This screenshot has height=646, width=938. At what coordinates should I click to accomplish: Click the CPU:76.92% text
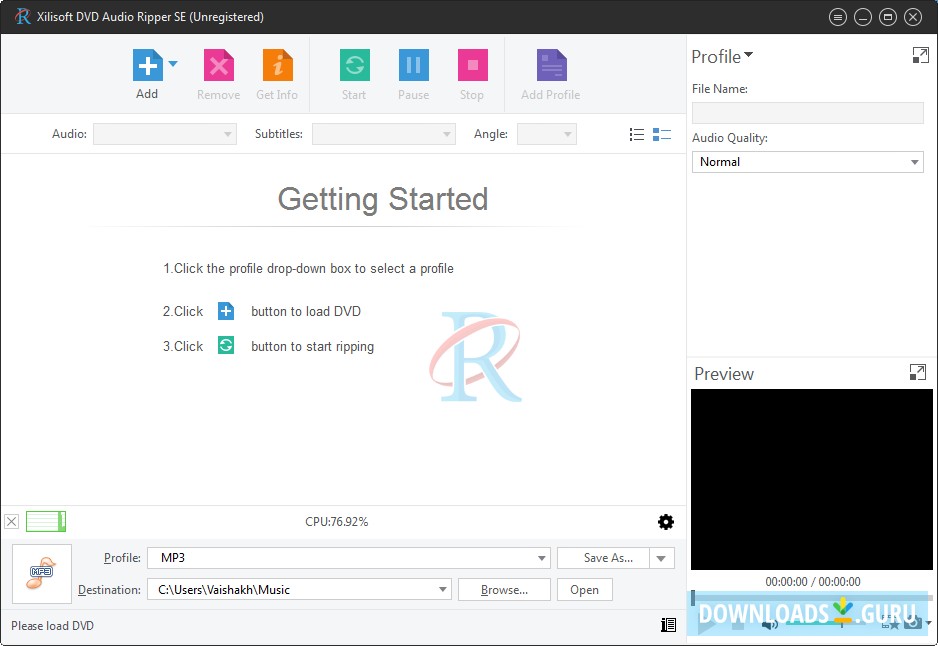point(337,522)
